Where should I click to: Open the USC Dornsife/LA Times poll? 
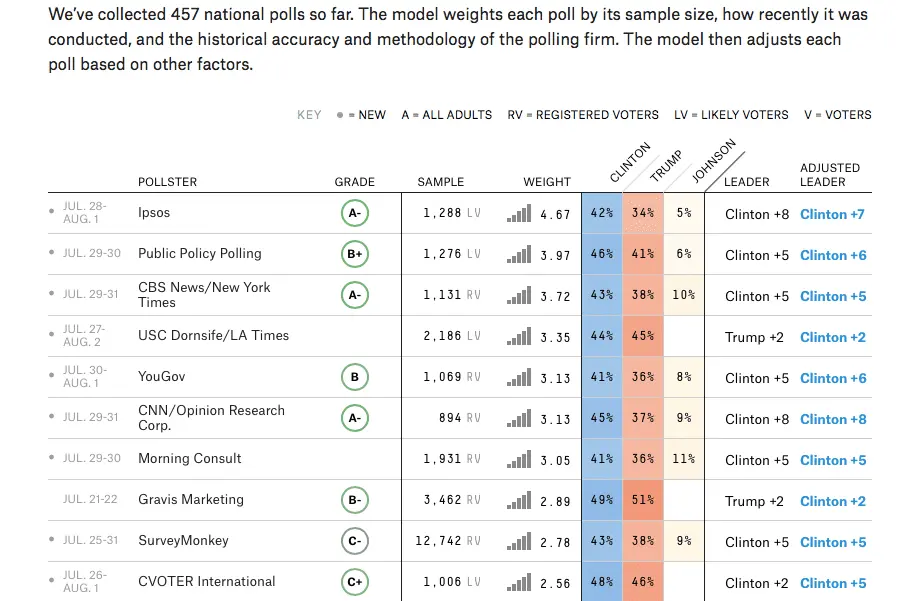click(213, 337)
